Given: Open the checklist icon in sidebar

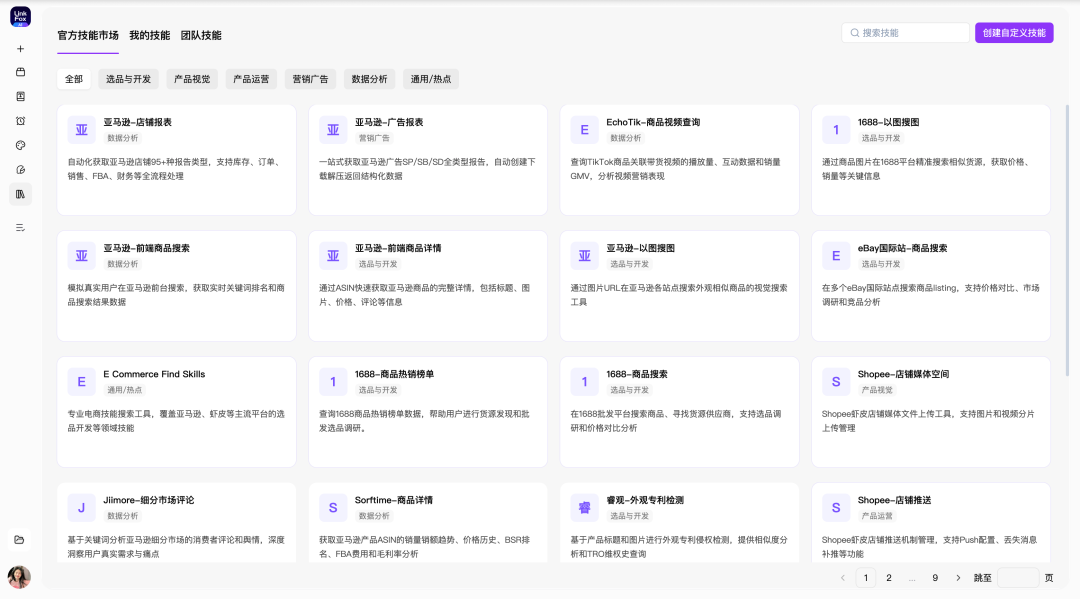Looking at the screenshot, I should pos(21,228).
